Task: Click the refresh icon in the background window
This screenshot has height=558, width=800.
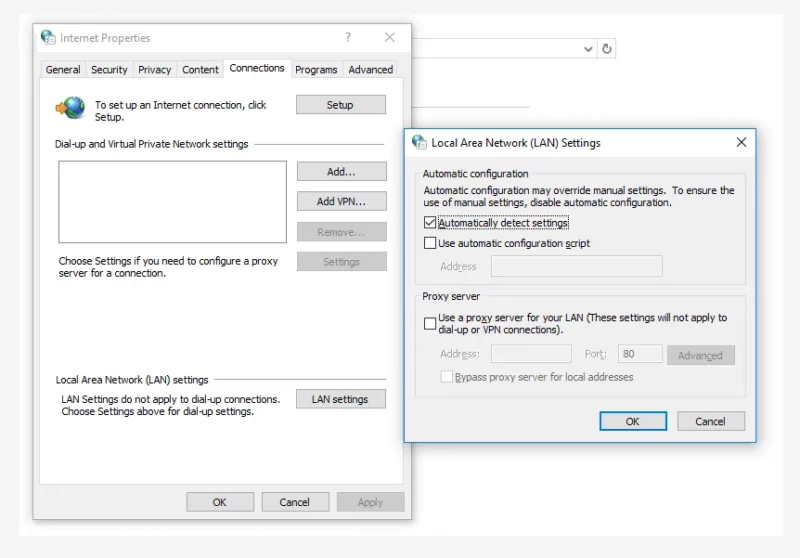Action: point(607,49)
